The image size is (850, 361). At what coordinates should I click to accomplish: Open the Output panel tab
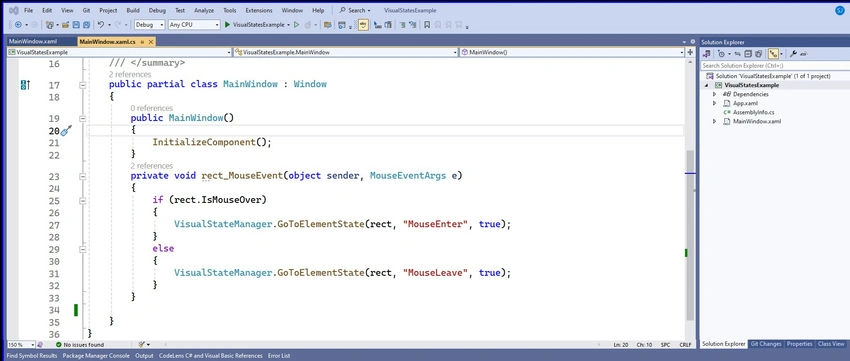tap(144, 356)
